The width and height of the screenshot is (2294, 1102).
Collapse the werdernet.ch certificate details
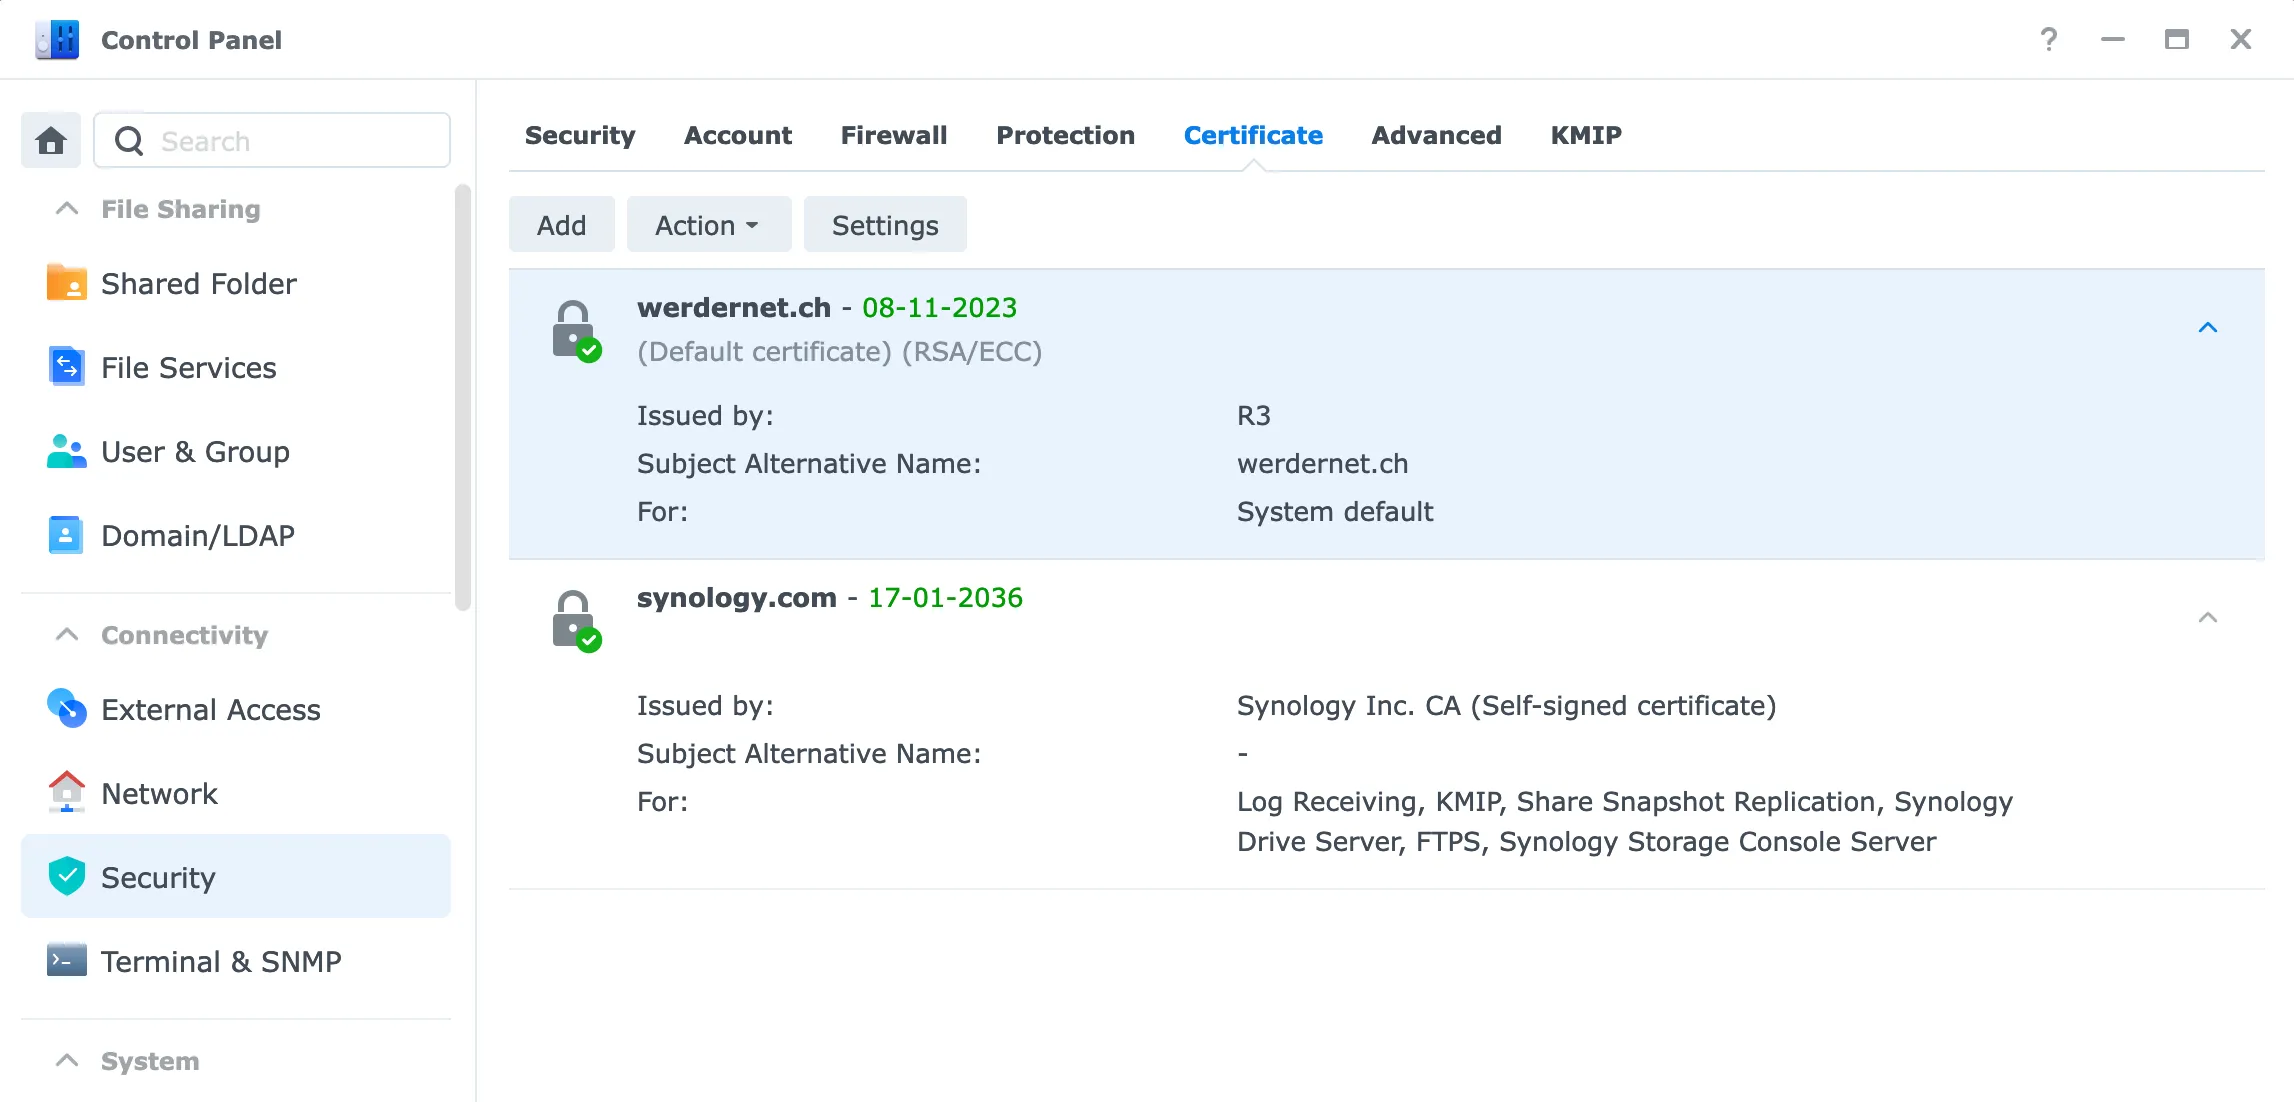tap(2208, 327)
